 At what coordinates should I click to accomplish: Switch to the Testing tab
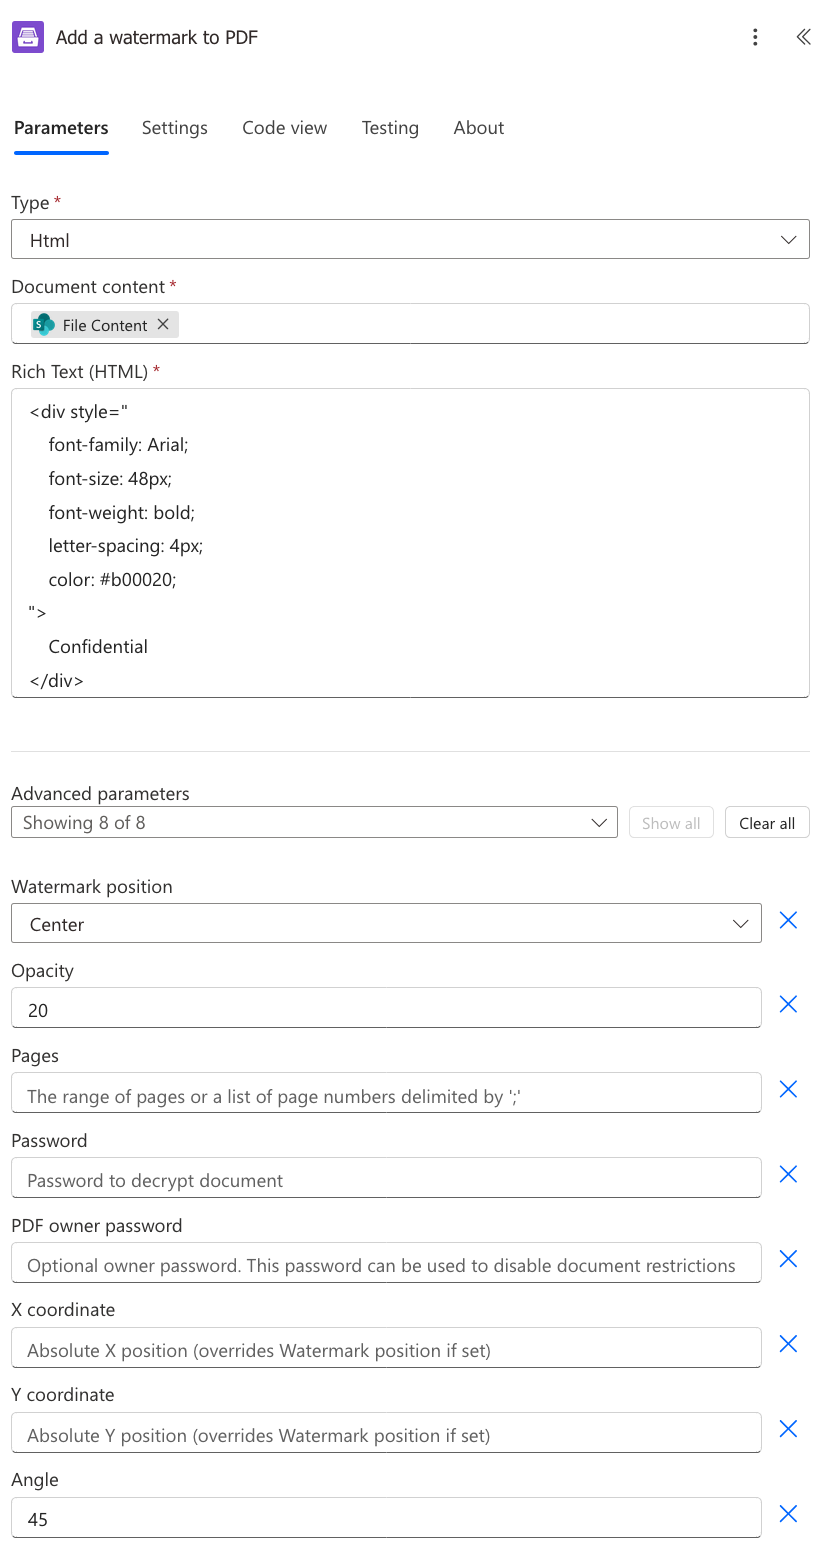(x=389, y=128)
